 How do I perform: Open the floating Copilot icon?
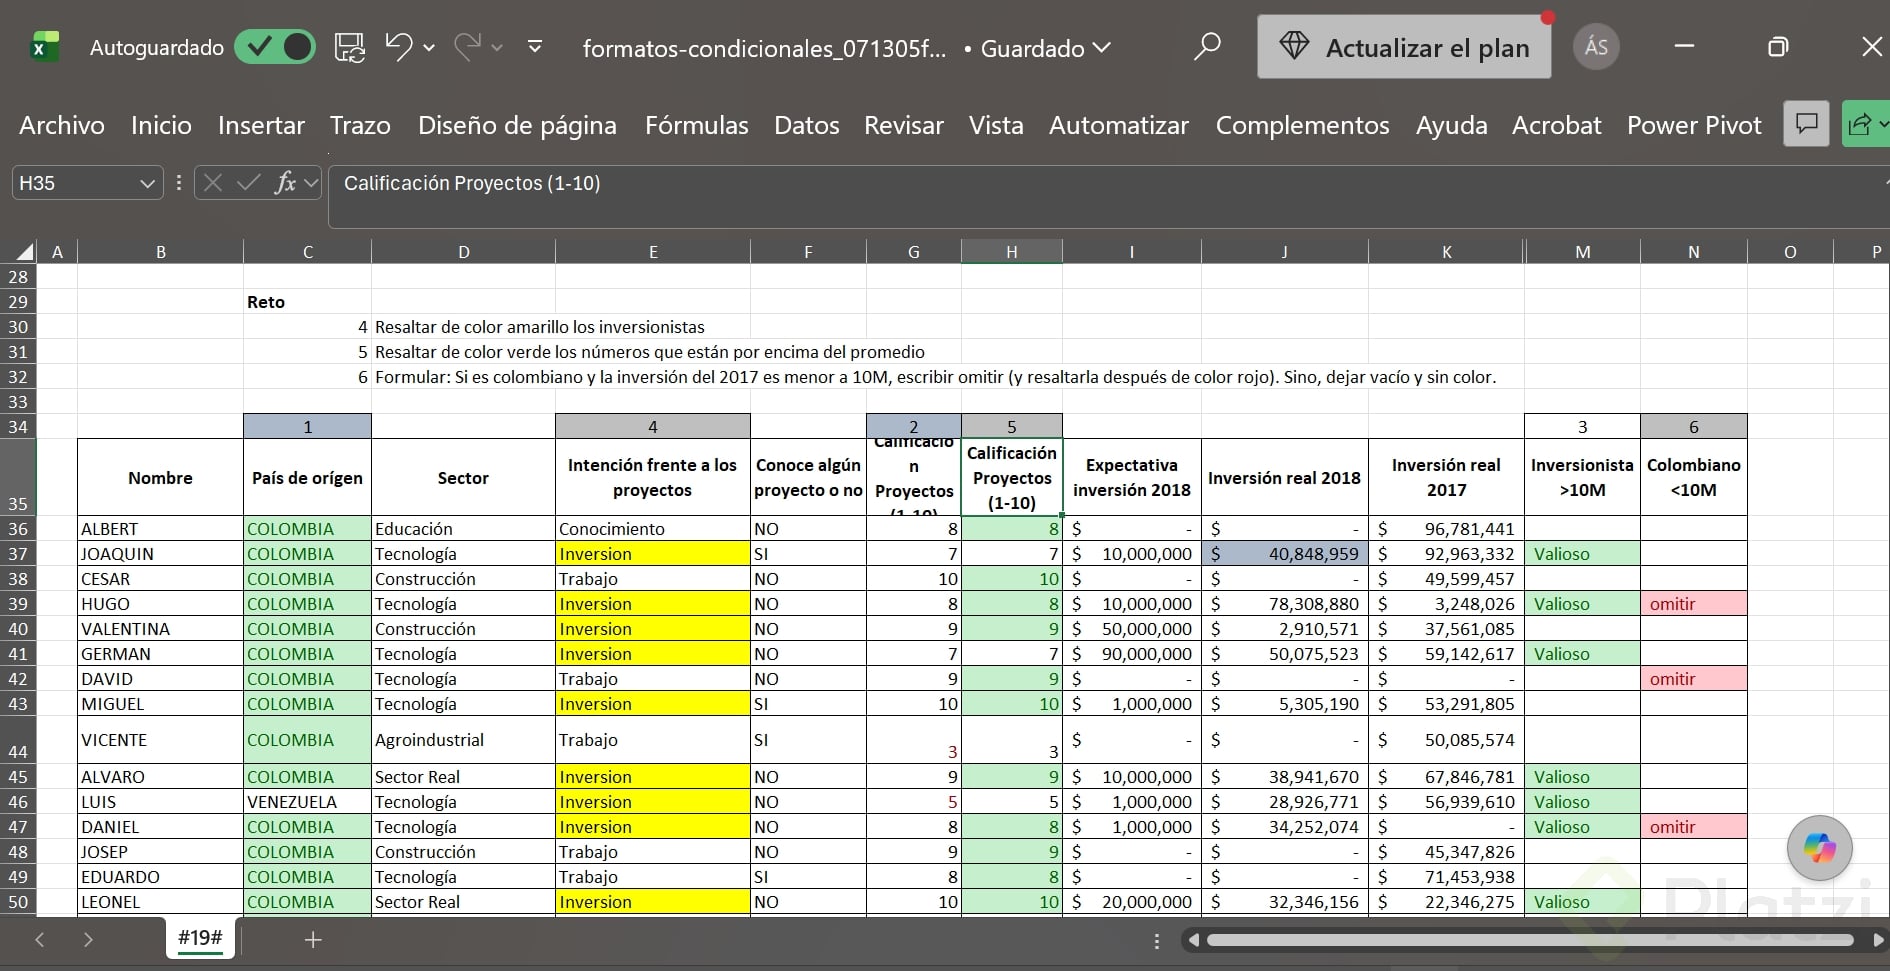pyautogui.click(x=1819, y=848)
